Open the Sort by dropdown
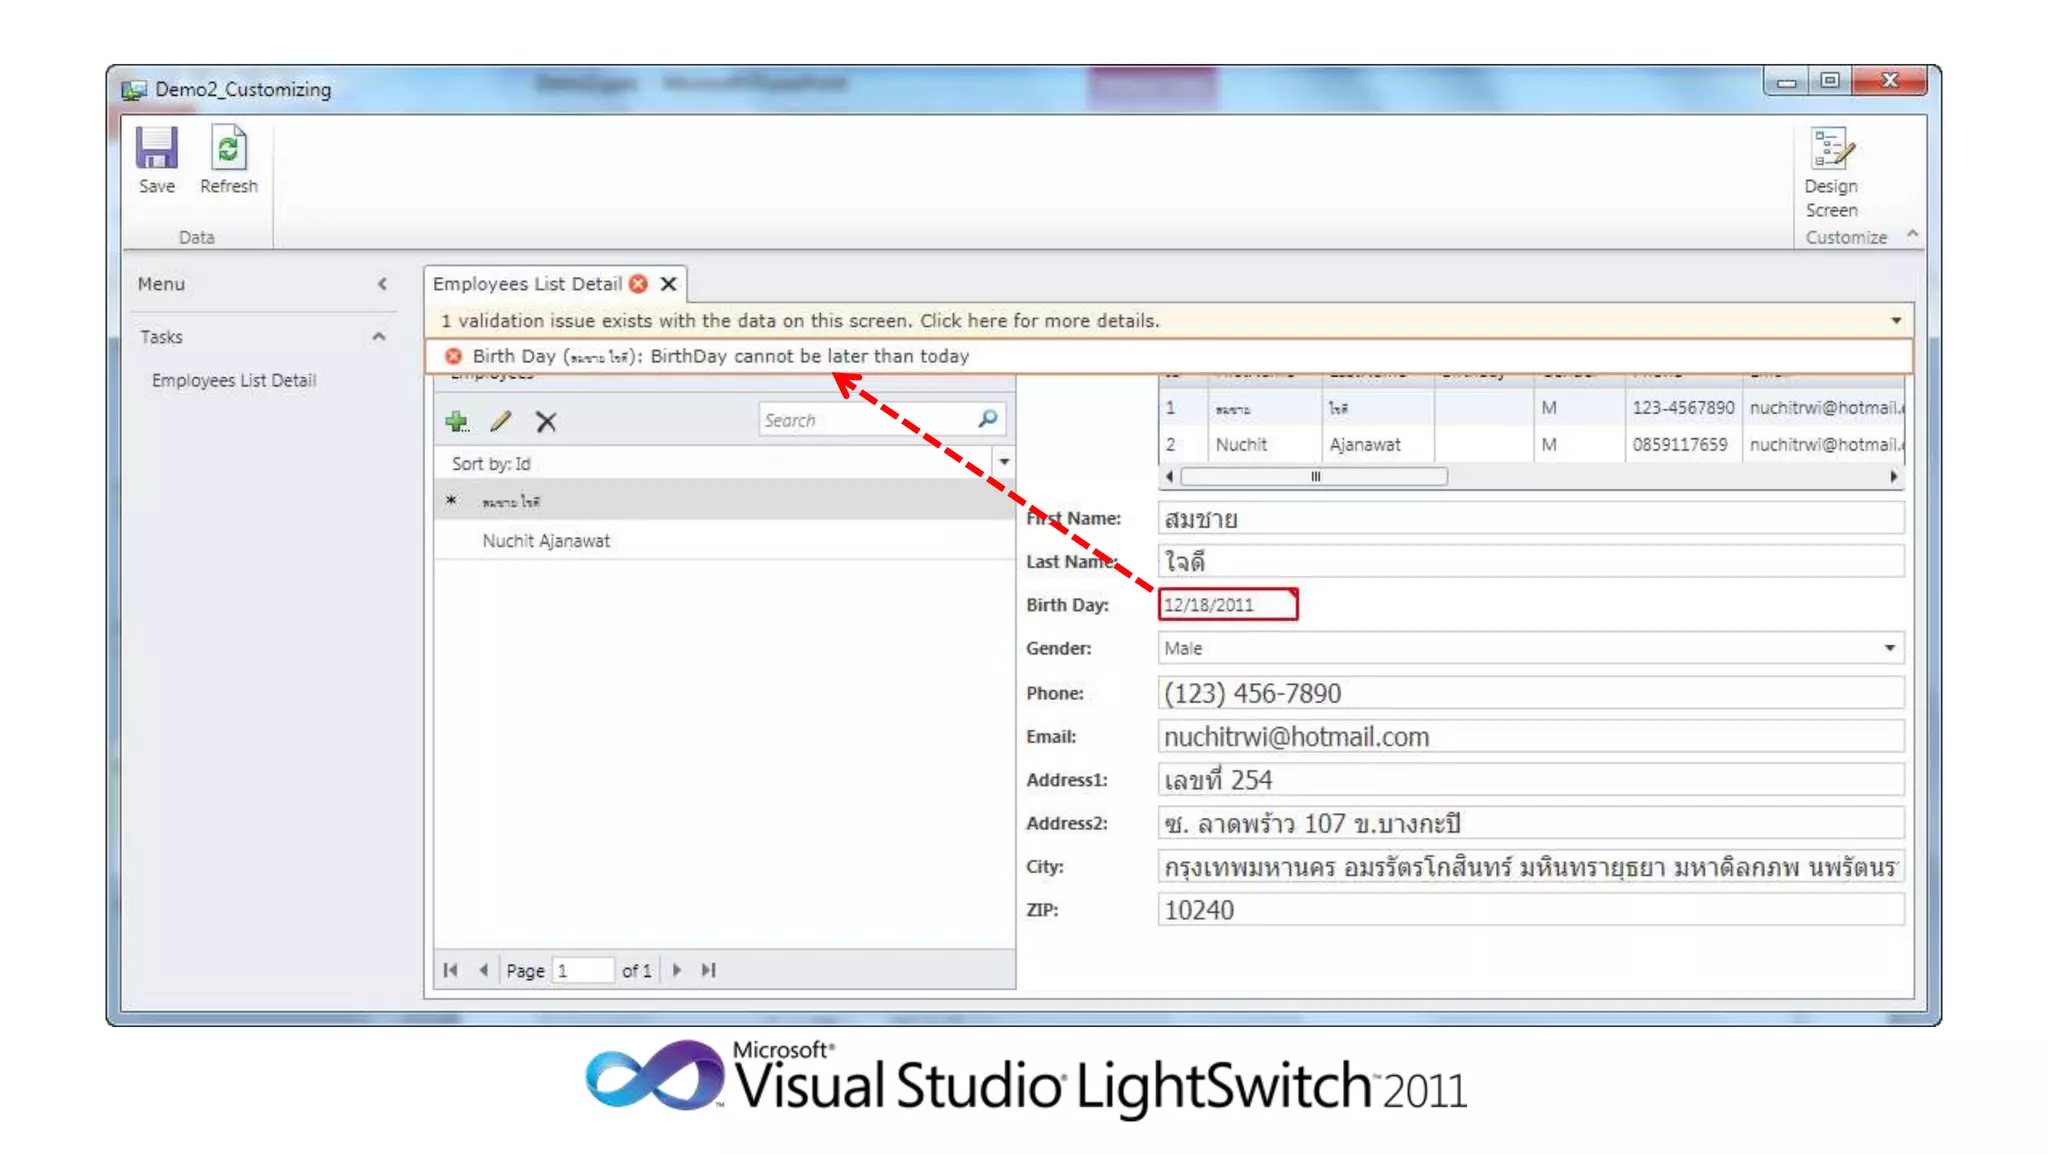This screenshot has height=1155, width=2048. click(x=1003, y=462)
